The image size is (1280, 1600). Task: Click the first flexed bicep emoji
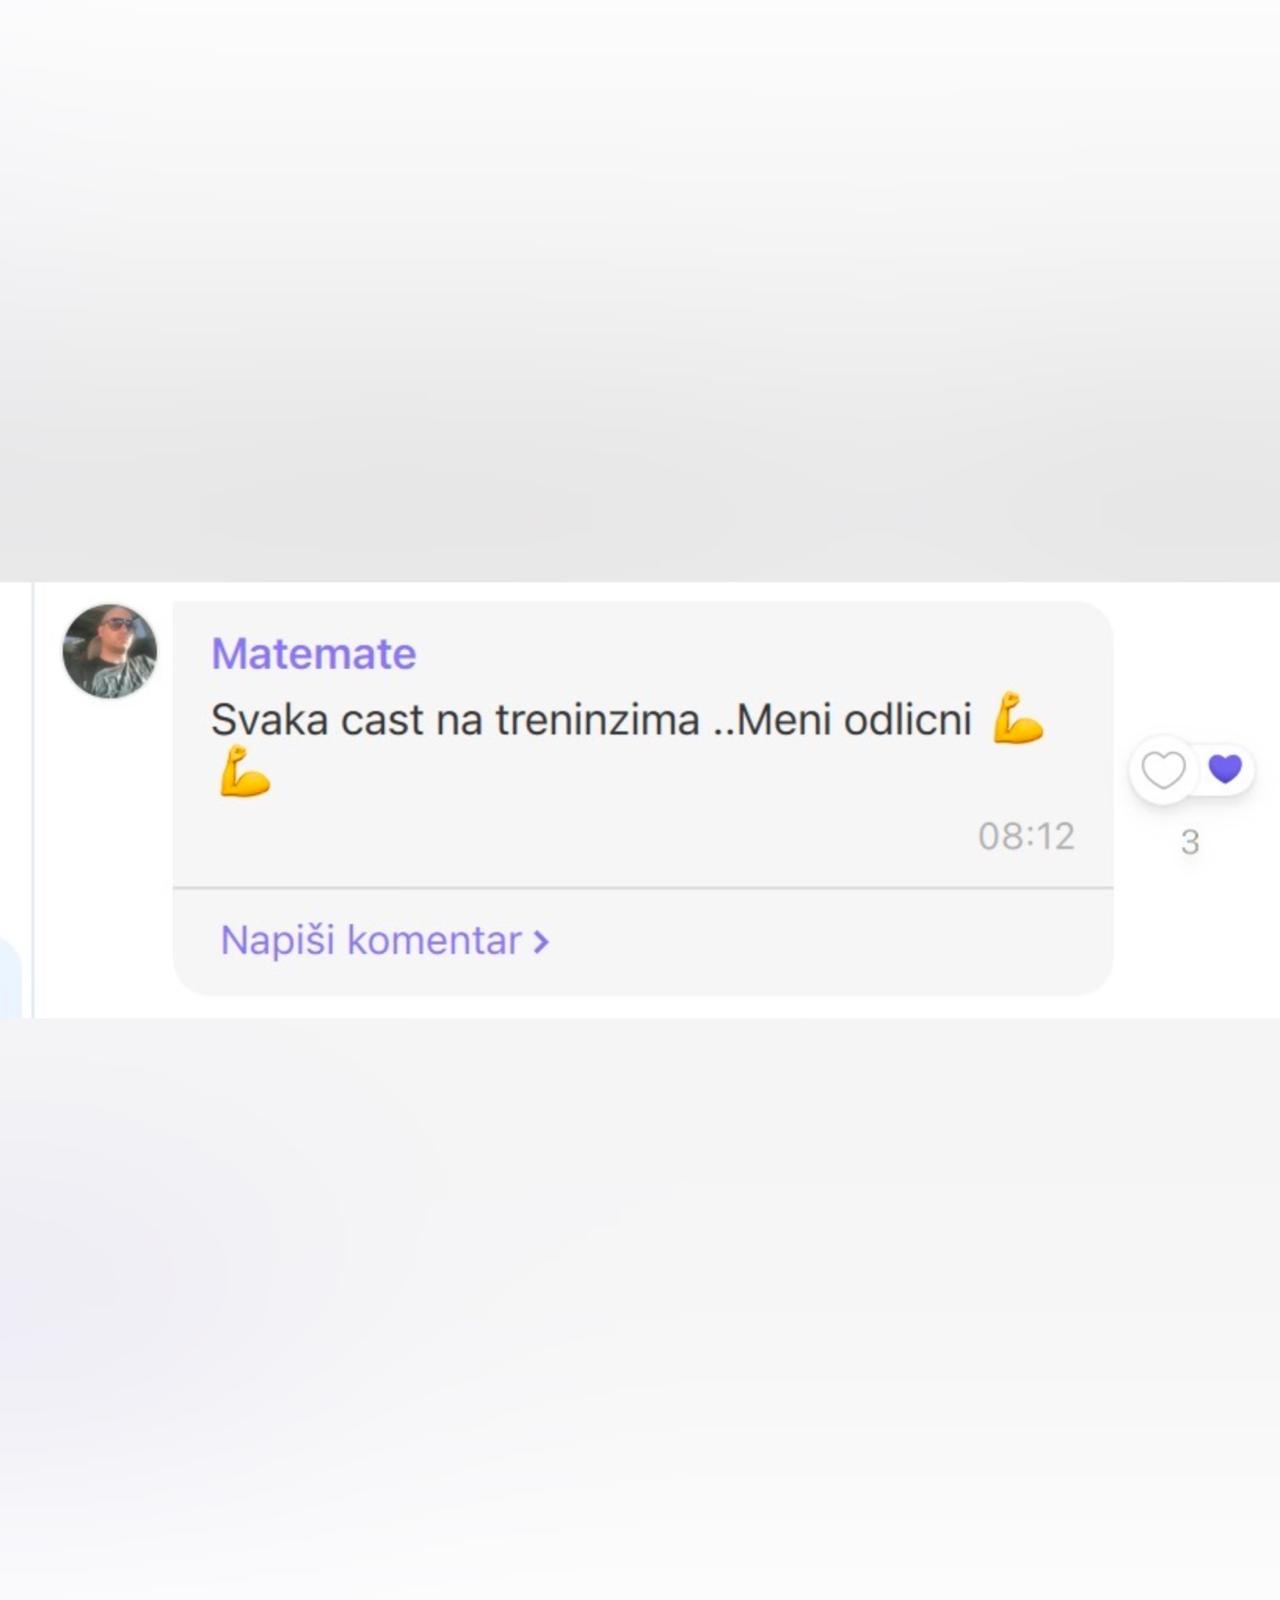(x=1018, y=718)
